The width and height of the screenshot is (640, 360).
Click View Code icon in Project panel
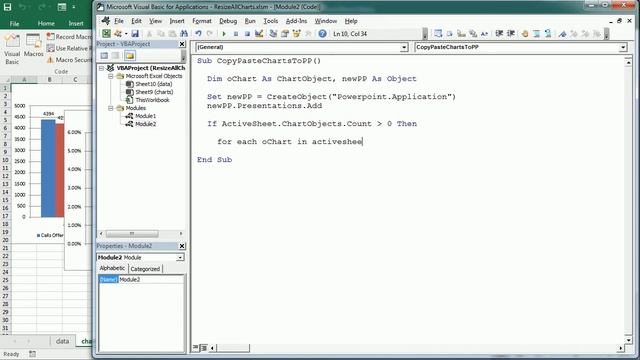click(x=104, y=56)
